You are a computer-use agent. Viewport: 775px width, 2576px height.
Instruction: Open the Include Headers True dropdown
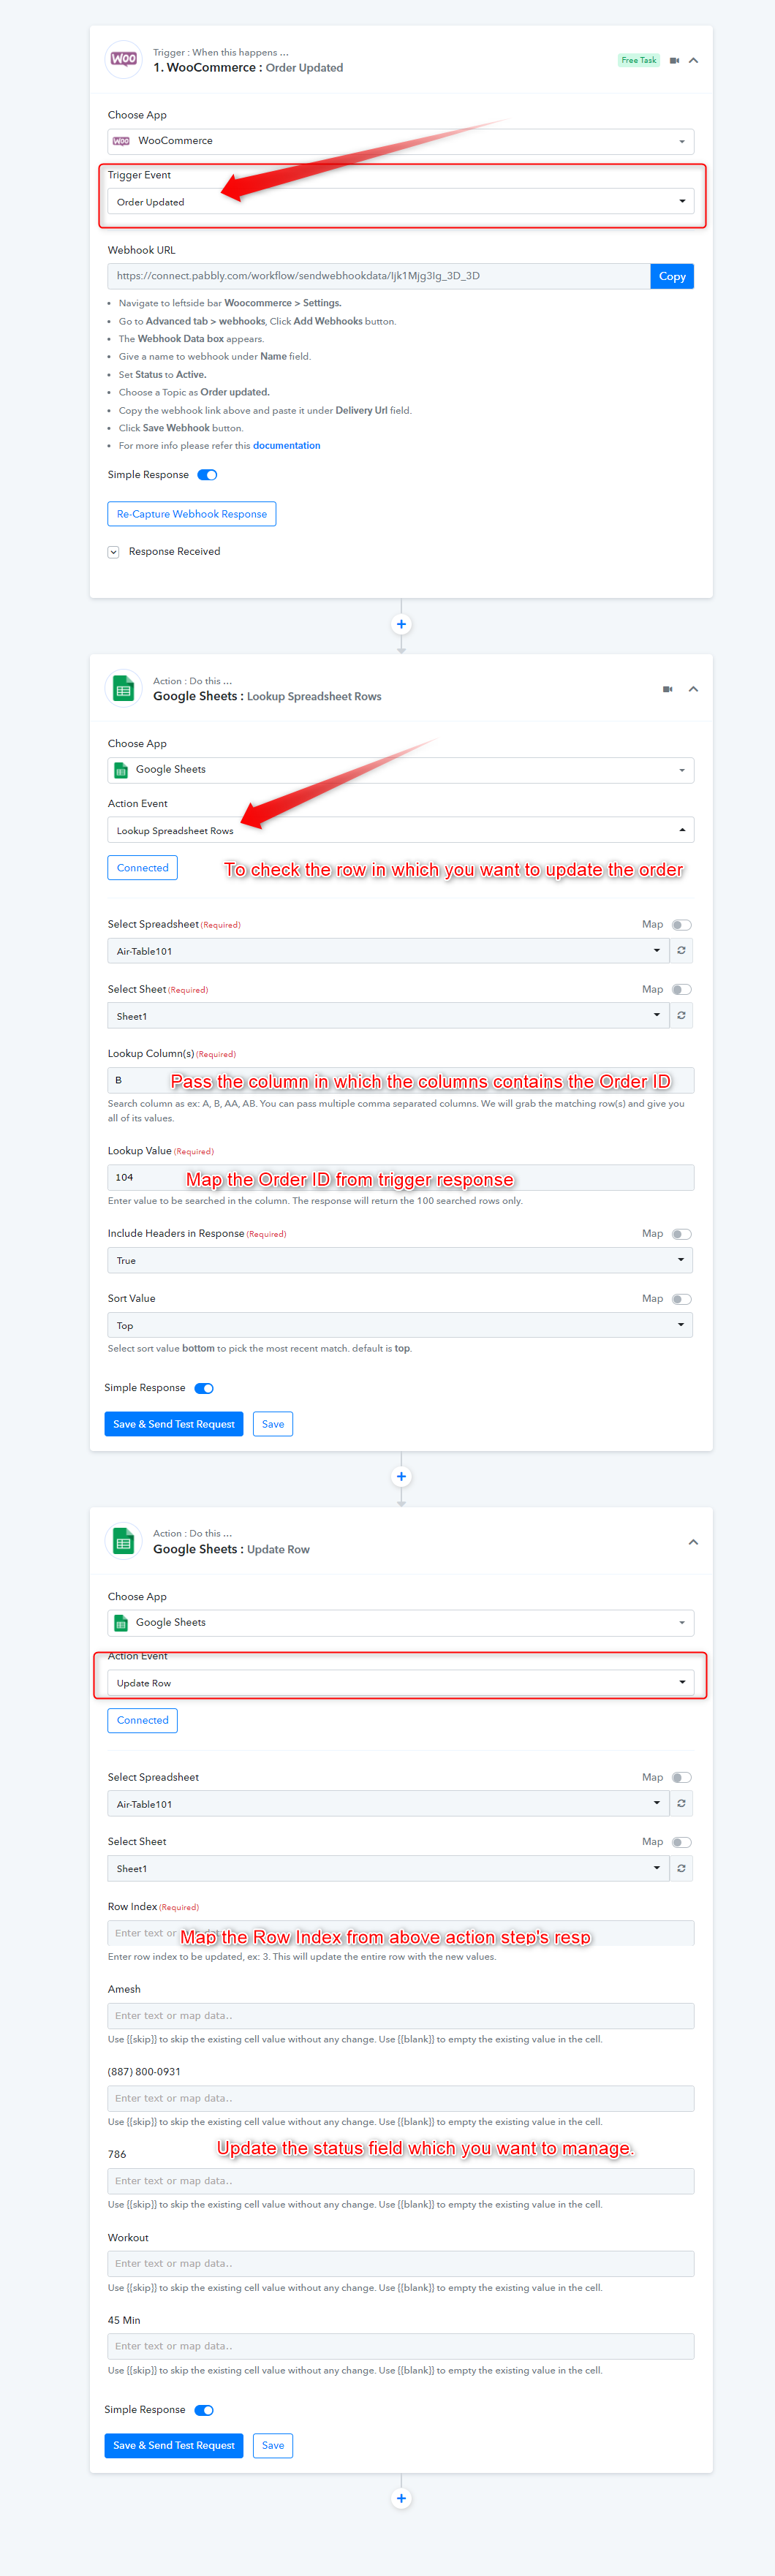coord(400,1261)
